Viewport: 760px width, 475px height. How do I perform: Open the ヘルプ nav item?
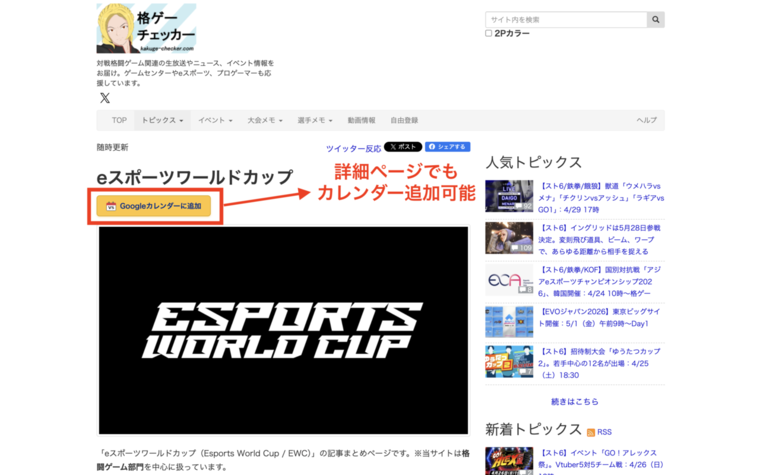coord(647,120)
